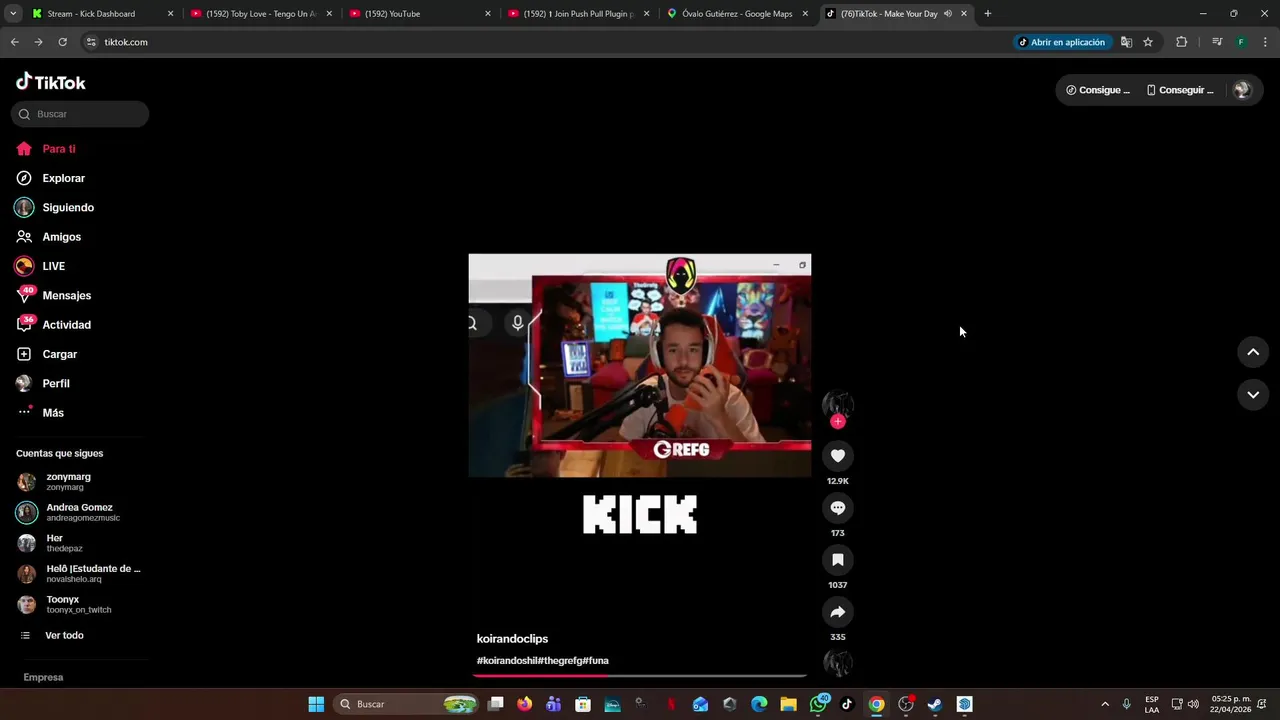Reload the page
Viewport: 1280px width, 720px height.
(62, 42)
